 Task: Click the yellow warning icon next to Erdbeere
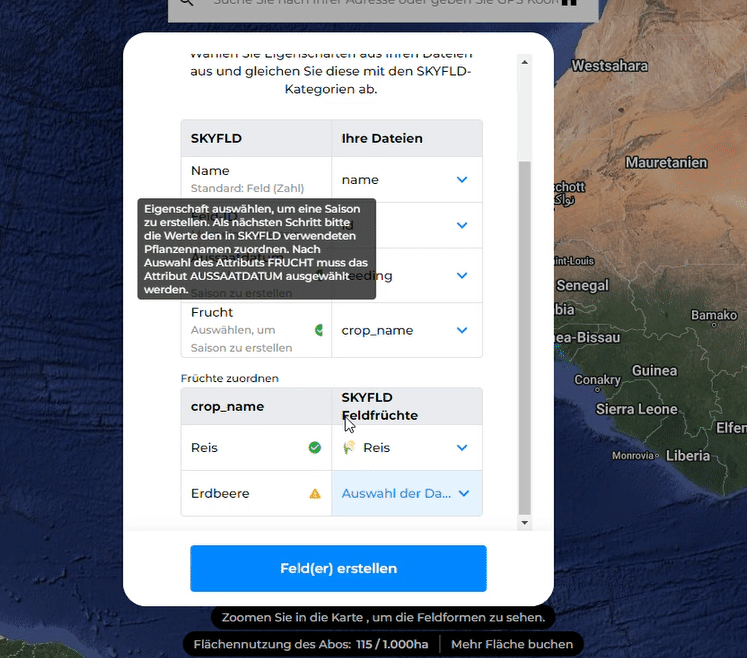315,494
